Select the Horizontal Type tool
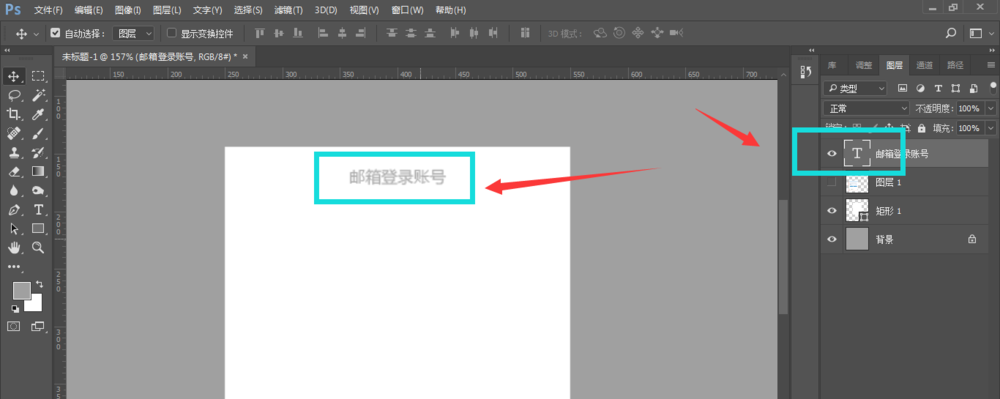 (38, 209)
